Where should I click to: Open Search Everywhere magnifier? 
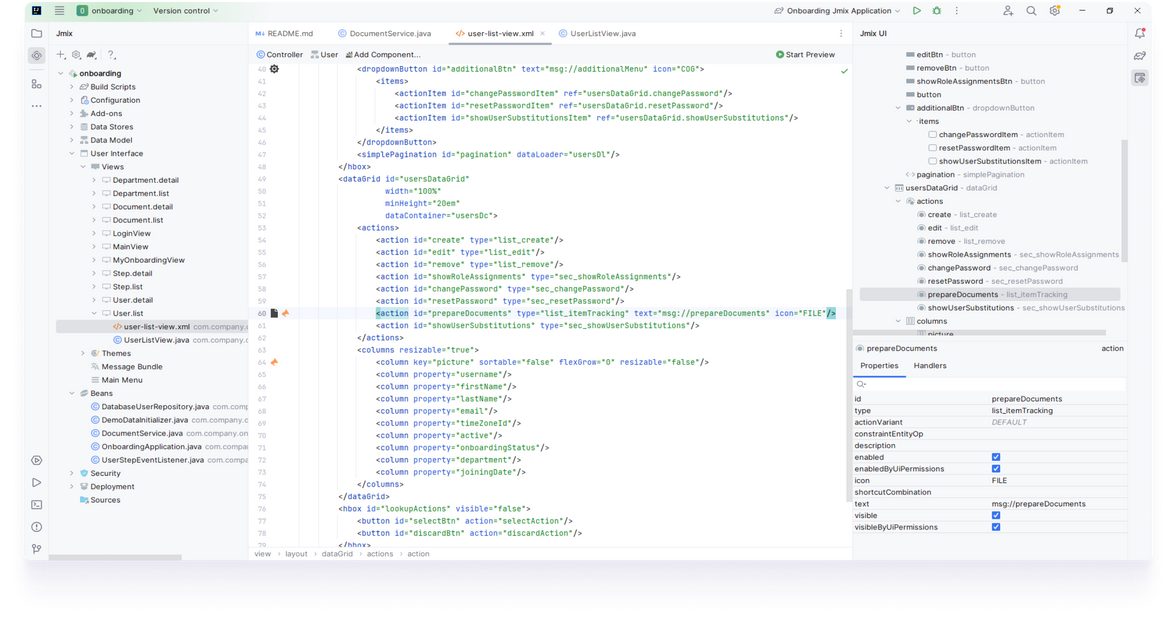[x=1031, y=11]
